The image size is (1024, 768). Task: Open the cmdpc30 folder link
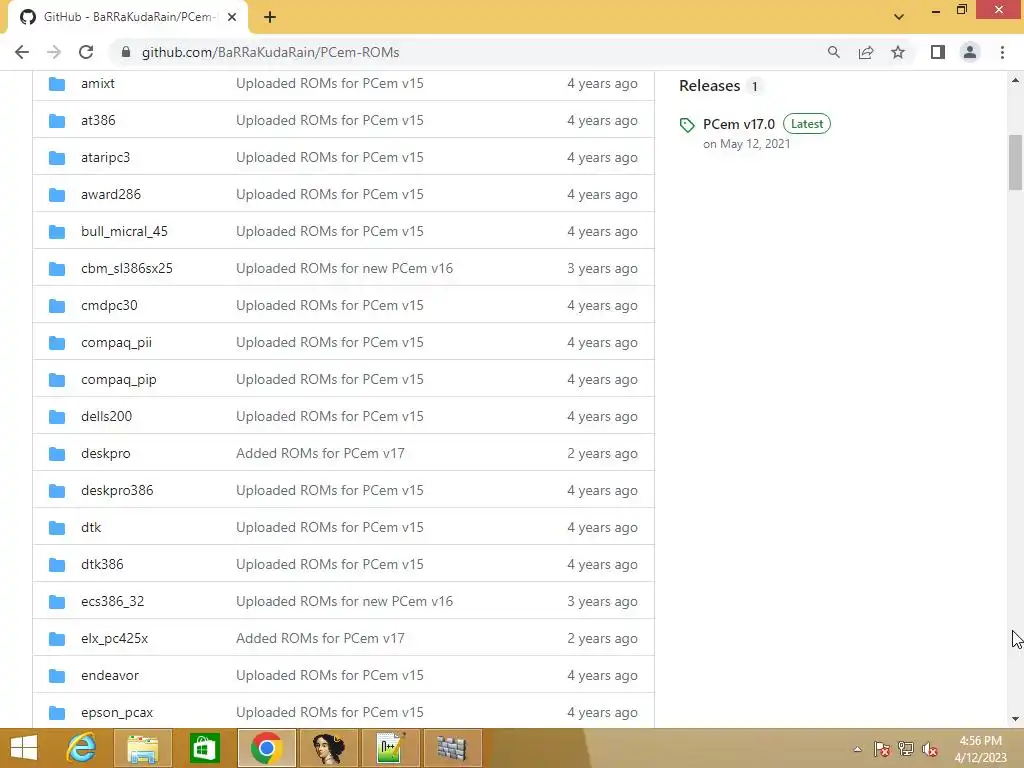[x=109, y=306]
